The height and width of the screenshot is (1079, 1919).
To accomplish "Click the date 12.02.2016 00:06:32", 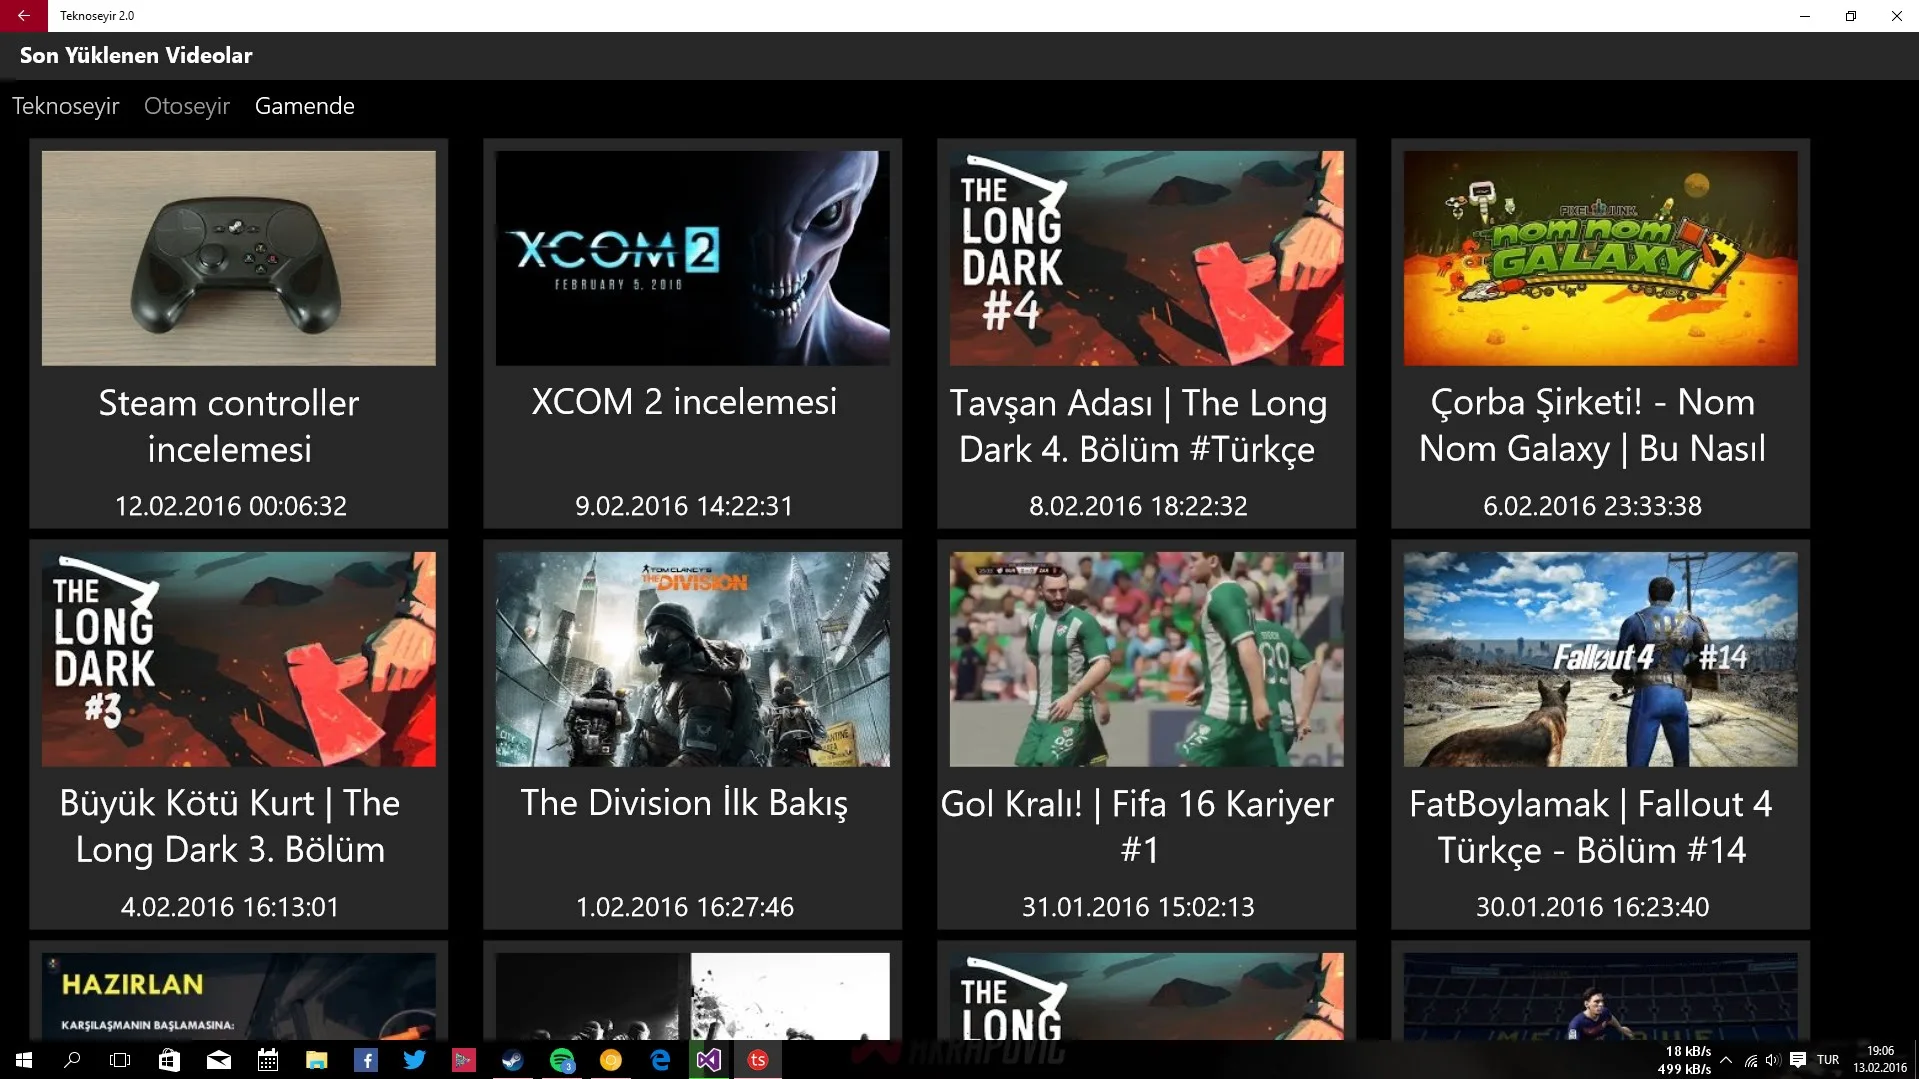I will tap(230, 506).
